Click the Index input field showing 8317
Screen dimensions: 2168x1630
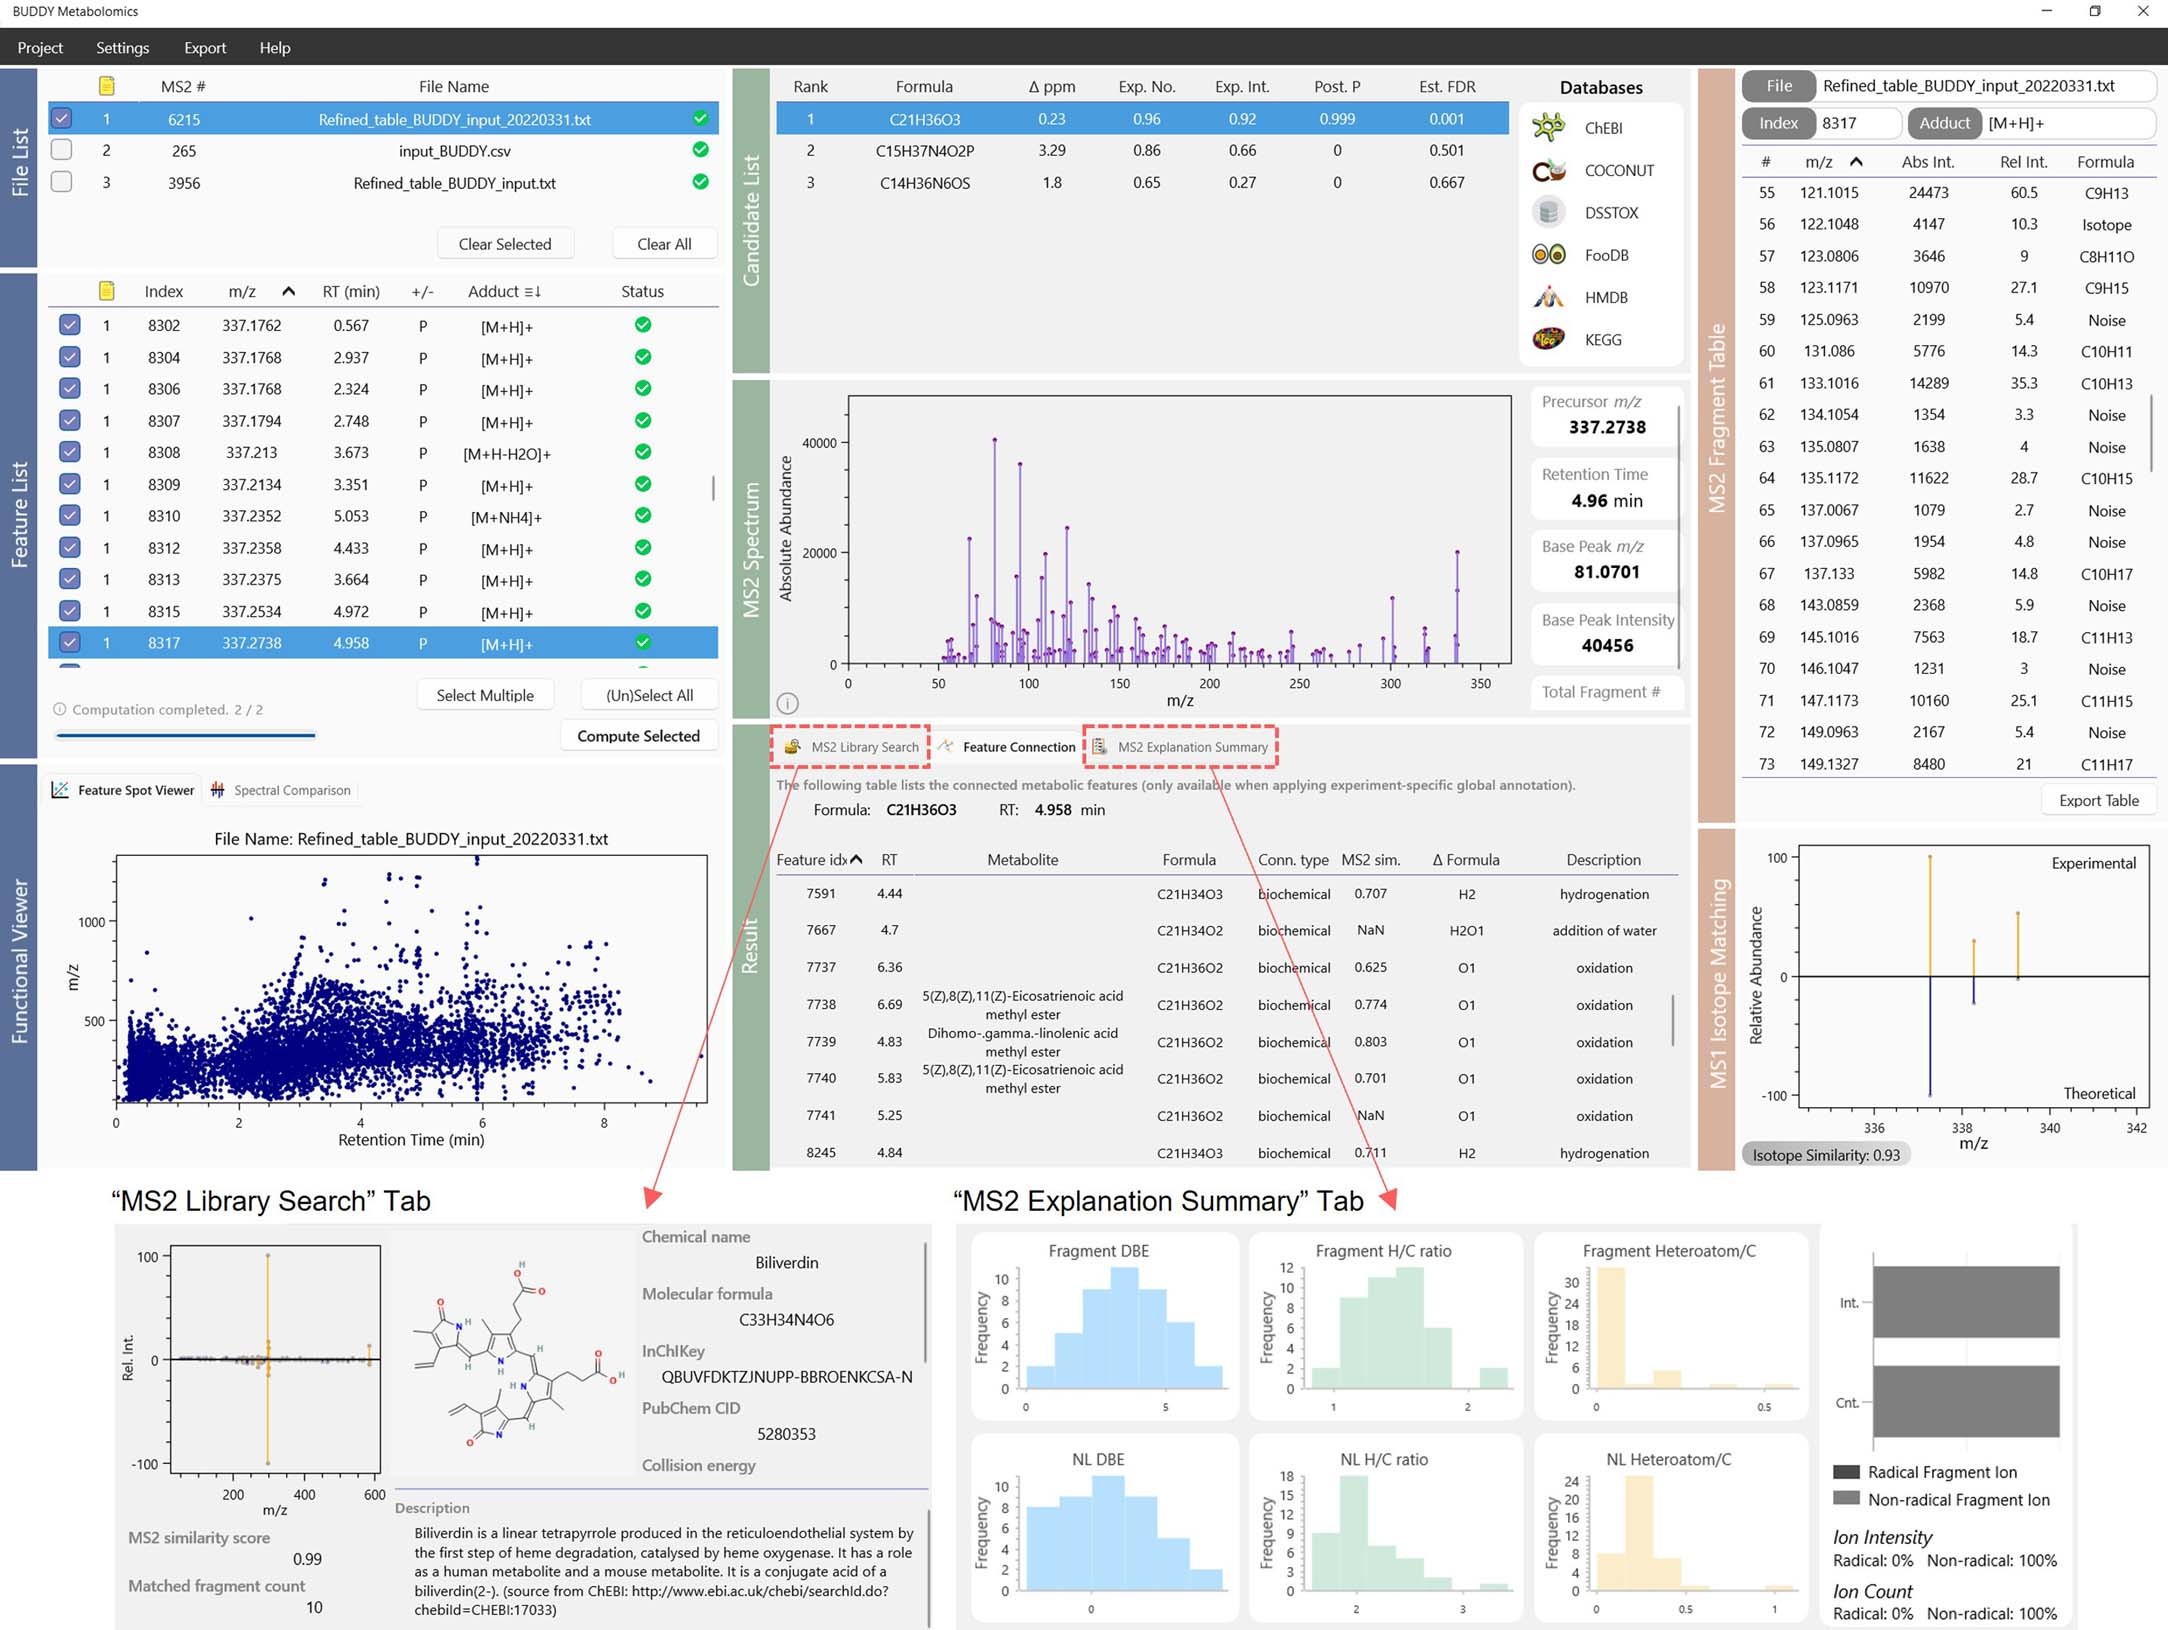point(1857,123)
